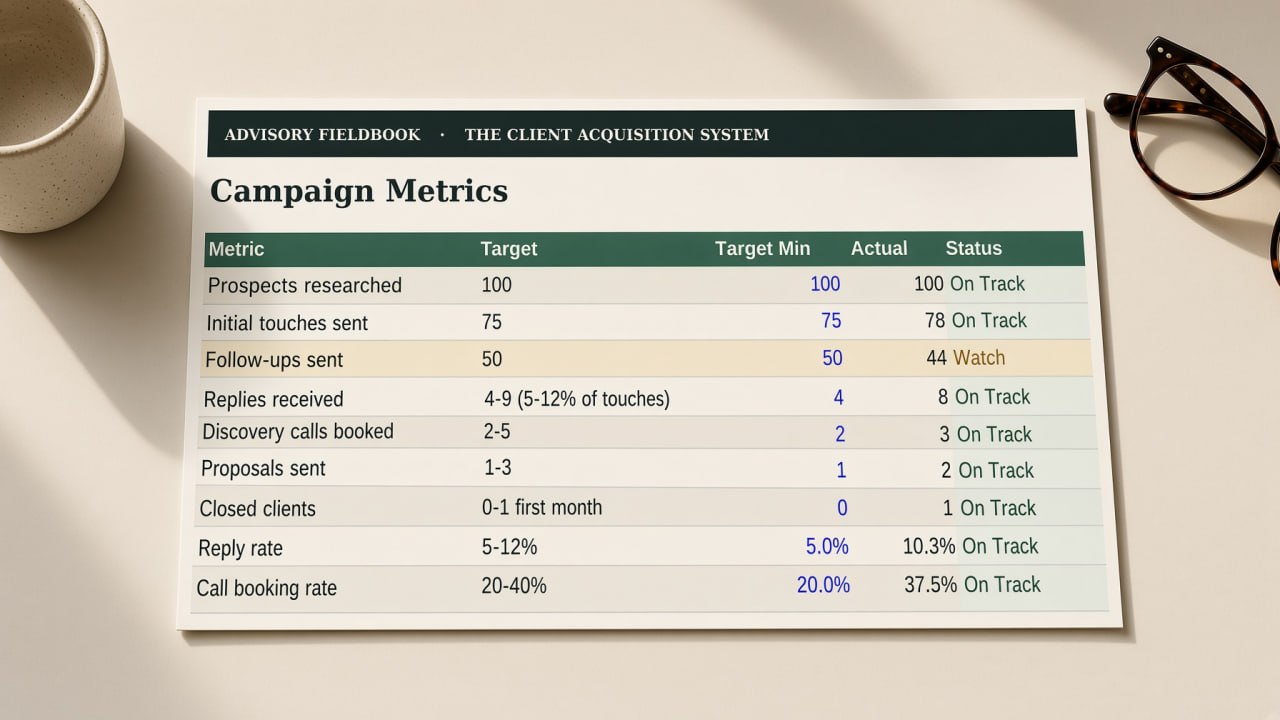Select the 'Call booking rate' row label
Screen dimensions: 1280x720
pos(267,588)
